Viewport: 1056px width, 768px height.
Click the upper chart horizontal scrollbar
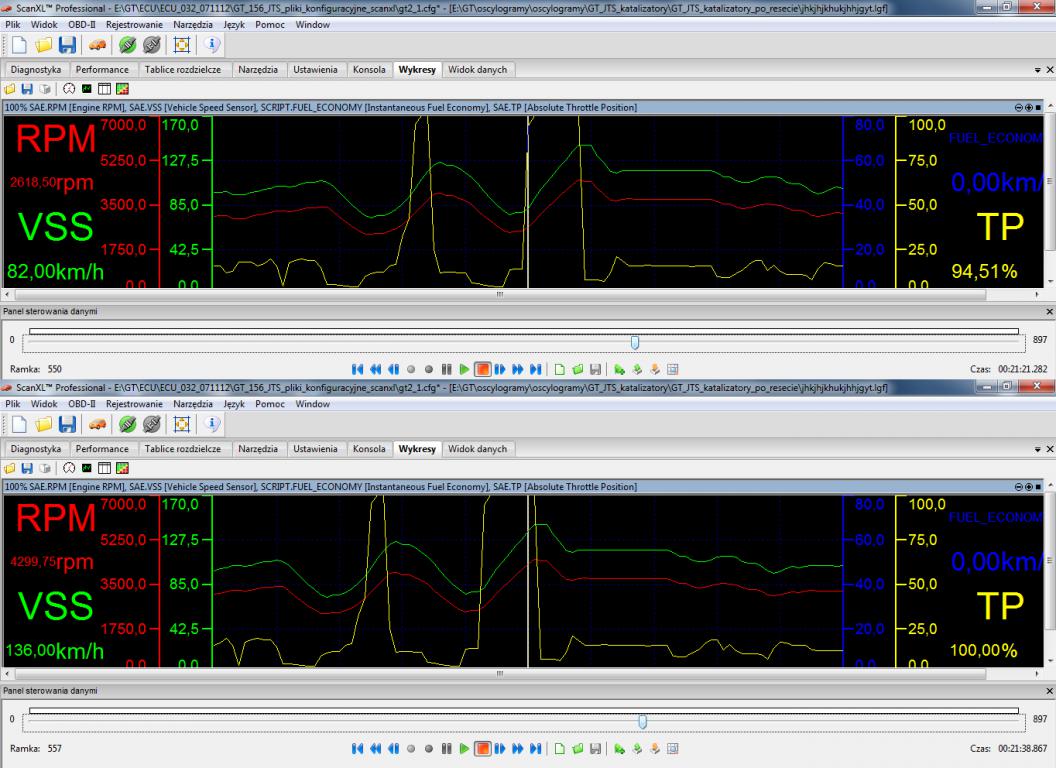click(x=500, y=295)
